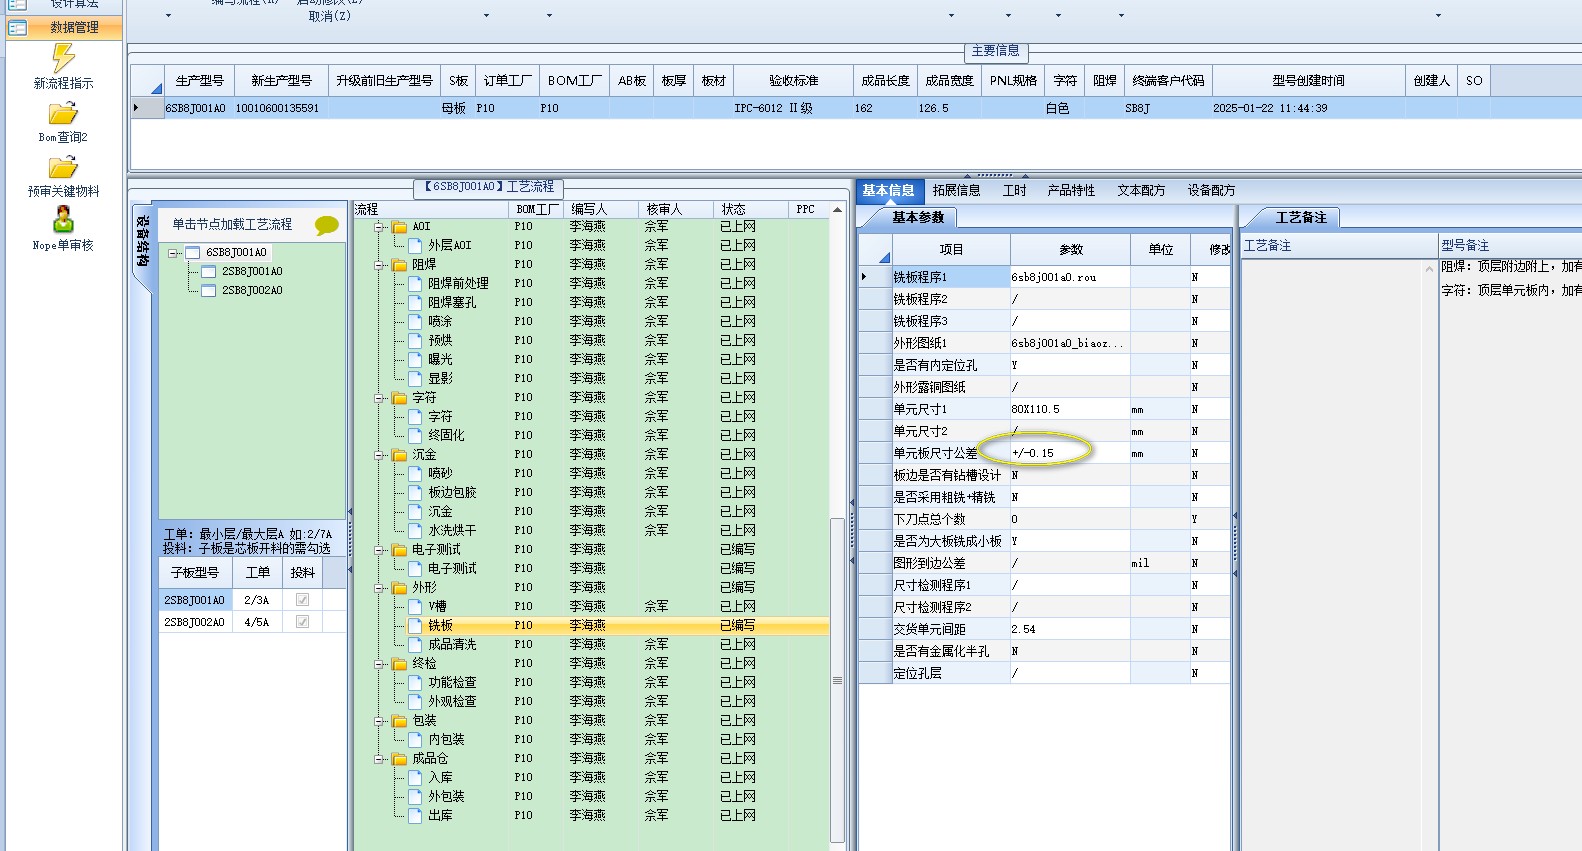Click the 成品仓 folder icon

click(400, 759)
